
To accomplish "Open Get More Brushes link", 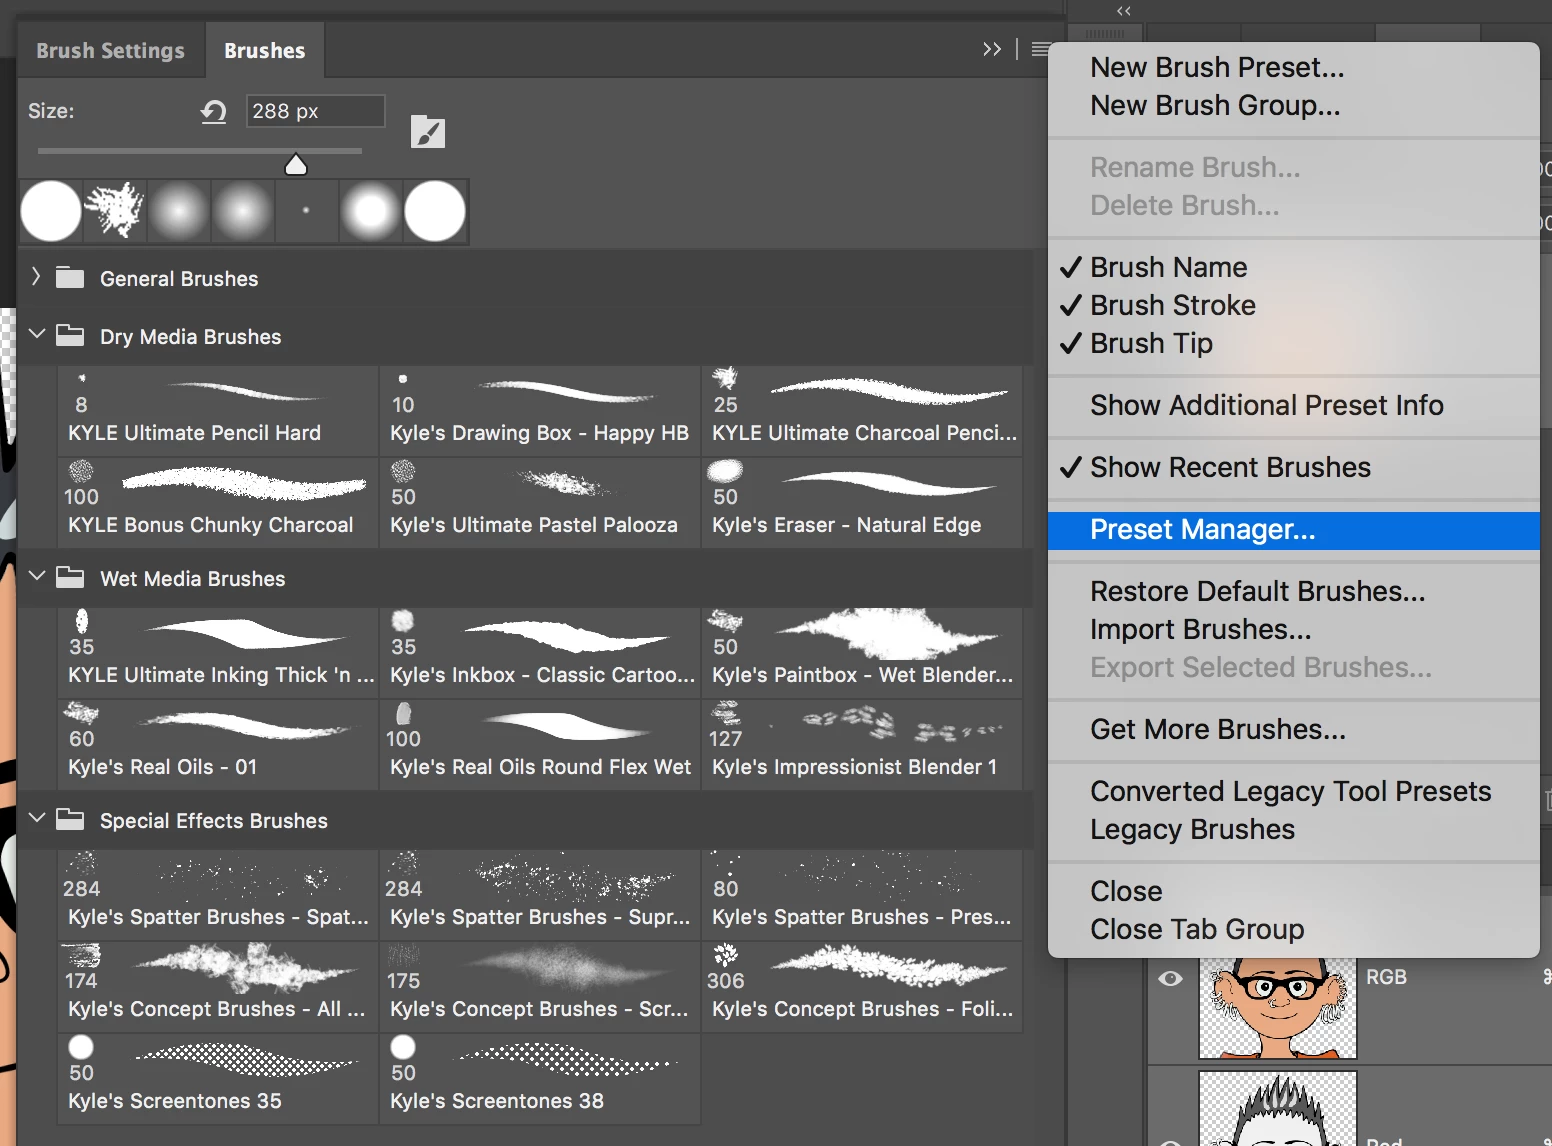I will (x=1294, y=729).
